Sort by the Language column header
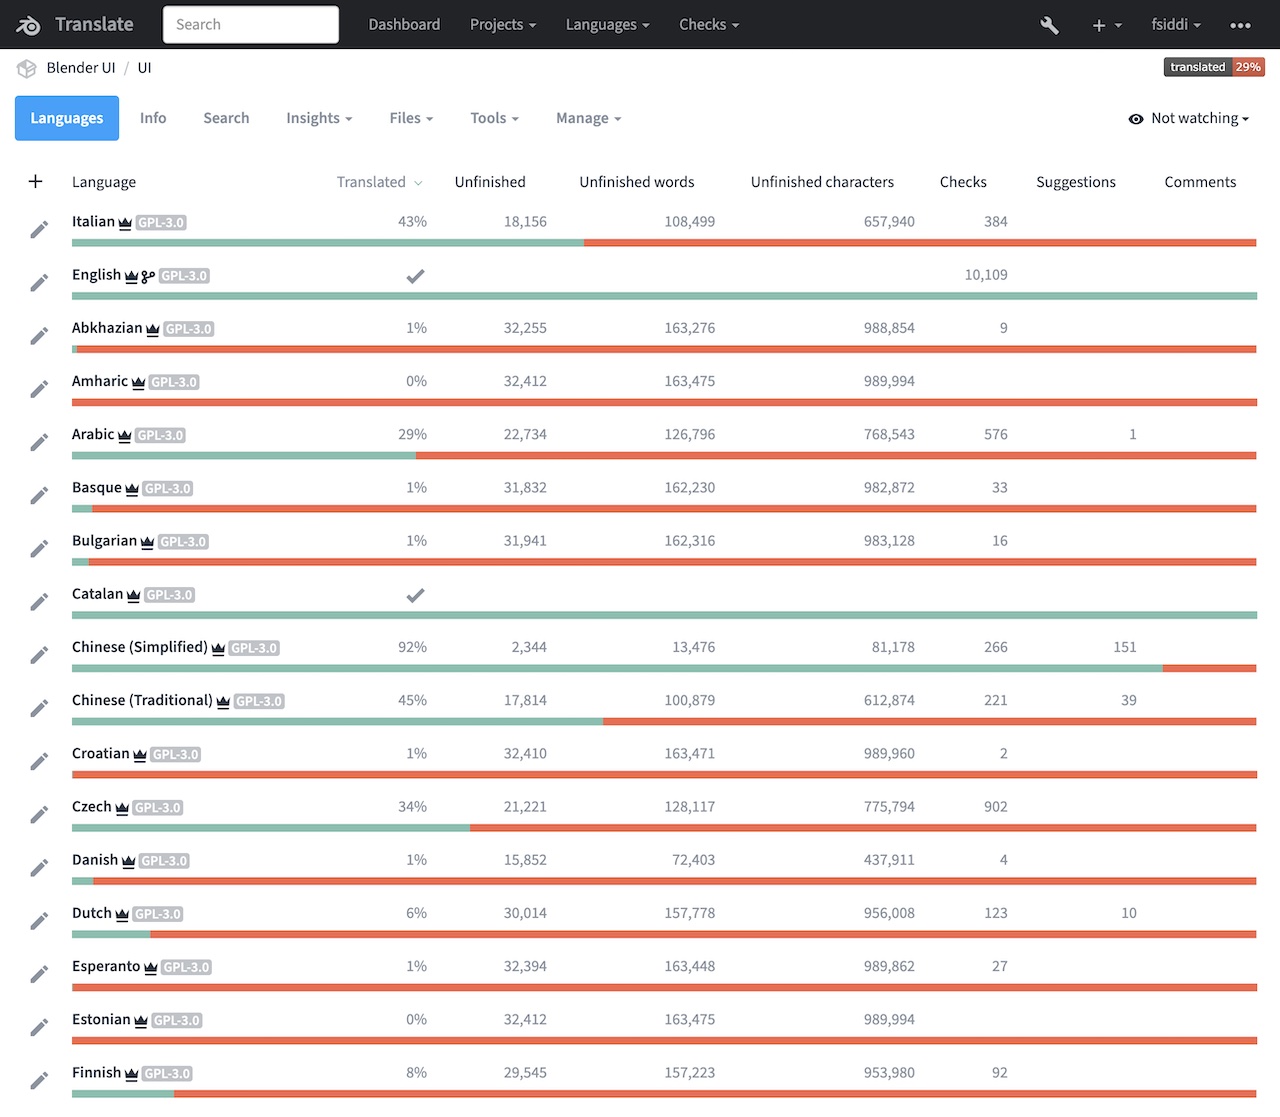 (104, 182)
